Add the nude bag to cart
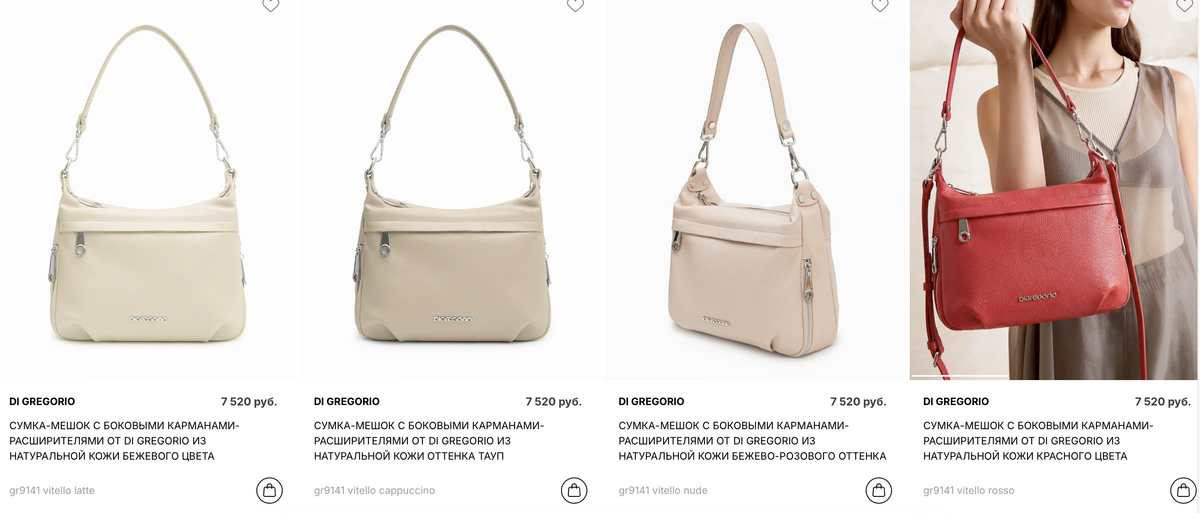The width and height of the screenshot is (1200, 513). tap(878, 490)
